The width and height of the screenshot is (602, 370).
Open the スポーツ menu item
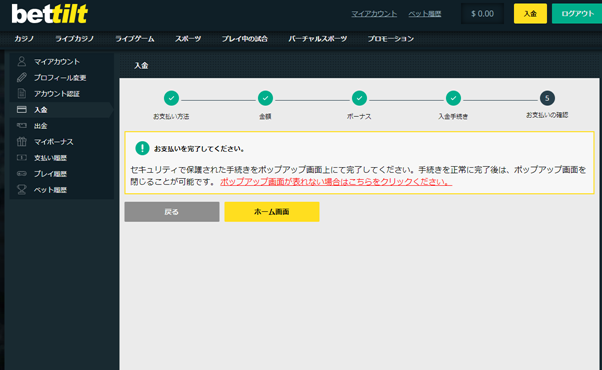[188, 39]
